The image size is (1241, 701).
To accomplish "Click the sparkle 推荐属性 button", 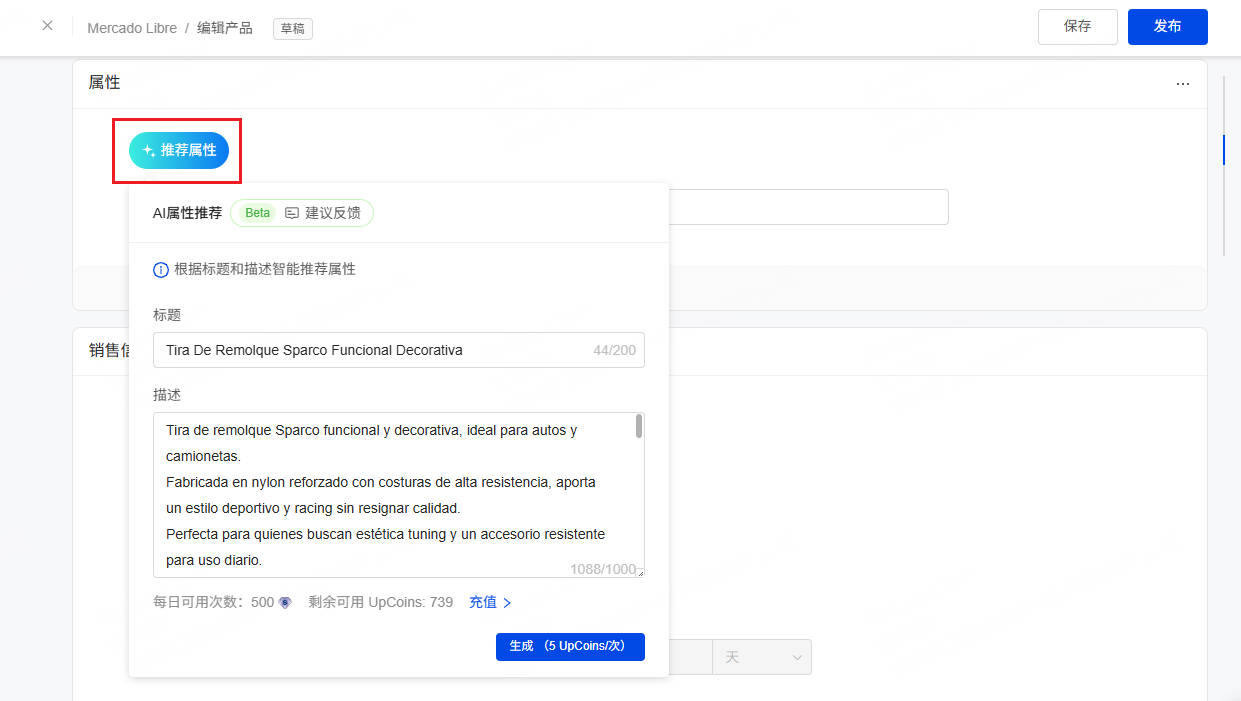I will pos(179,150).
